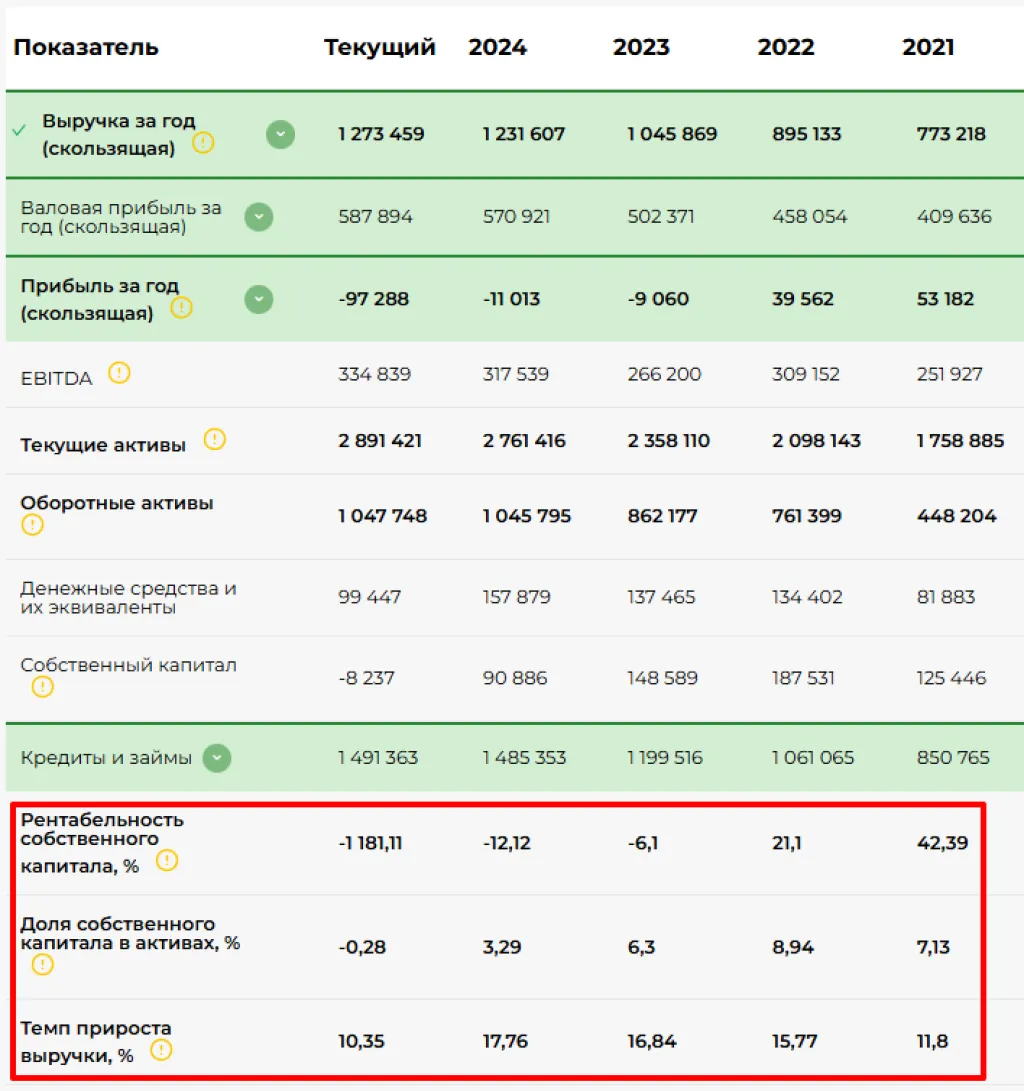Open the Собственный капитал info tooltip
This screenshot has width=1024, height=1091.
pyautogui.click(x=41, y=687)
